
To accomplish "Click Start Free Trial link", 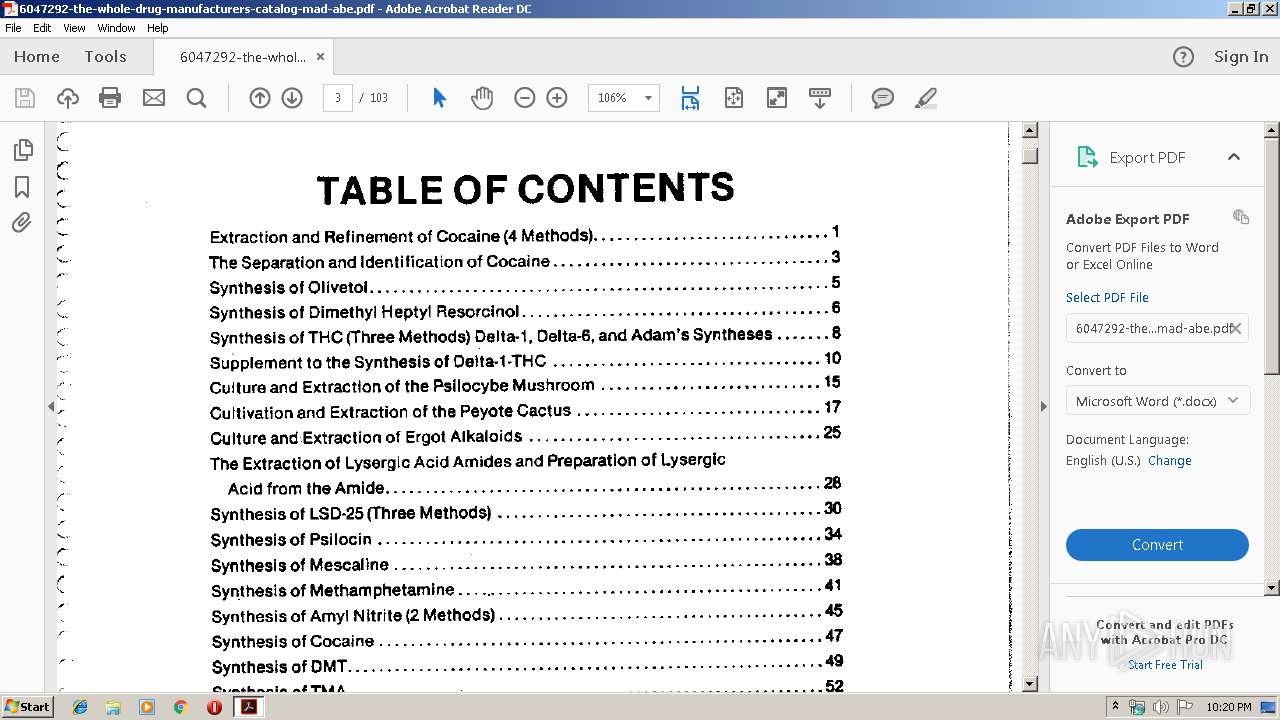I will (x=1165, y=665).
